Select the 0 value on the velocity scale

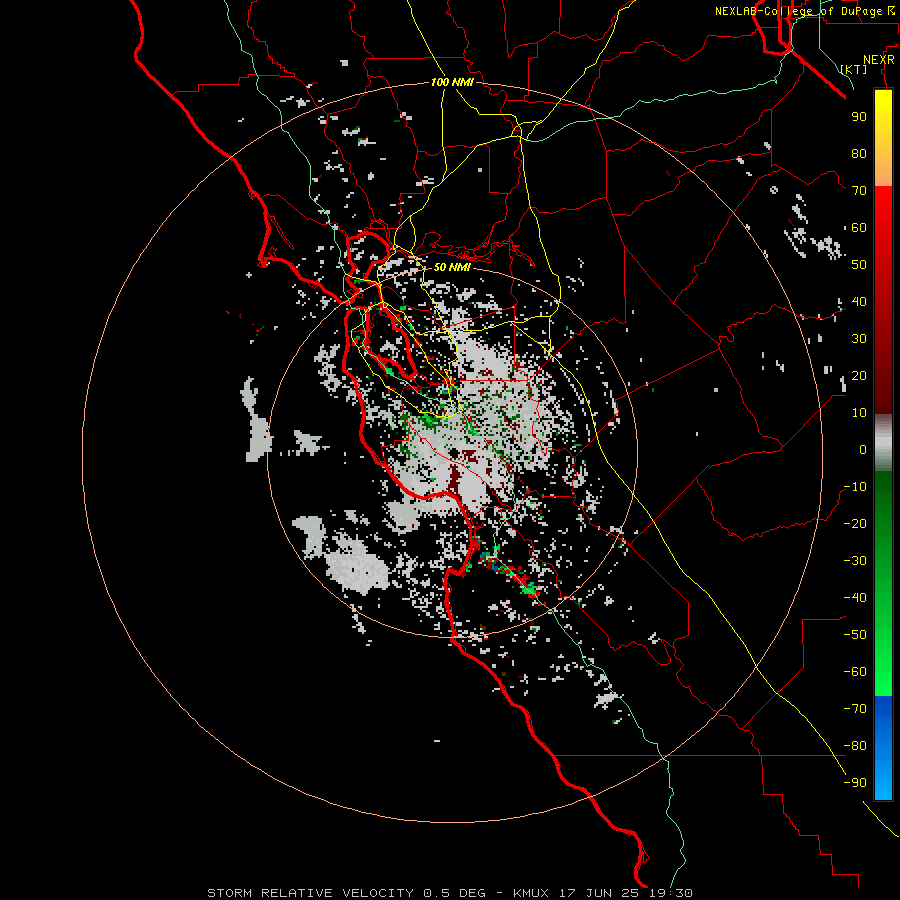[x=863, y=449]
